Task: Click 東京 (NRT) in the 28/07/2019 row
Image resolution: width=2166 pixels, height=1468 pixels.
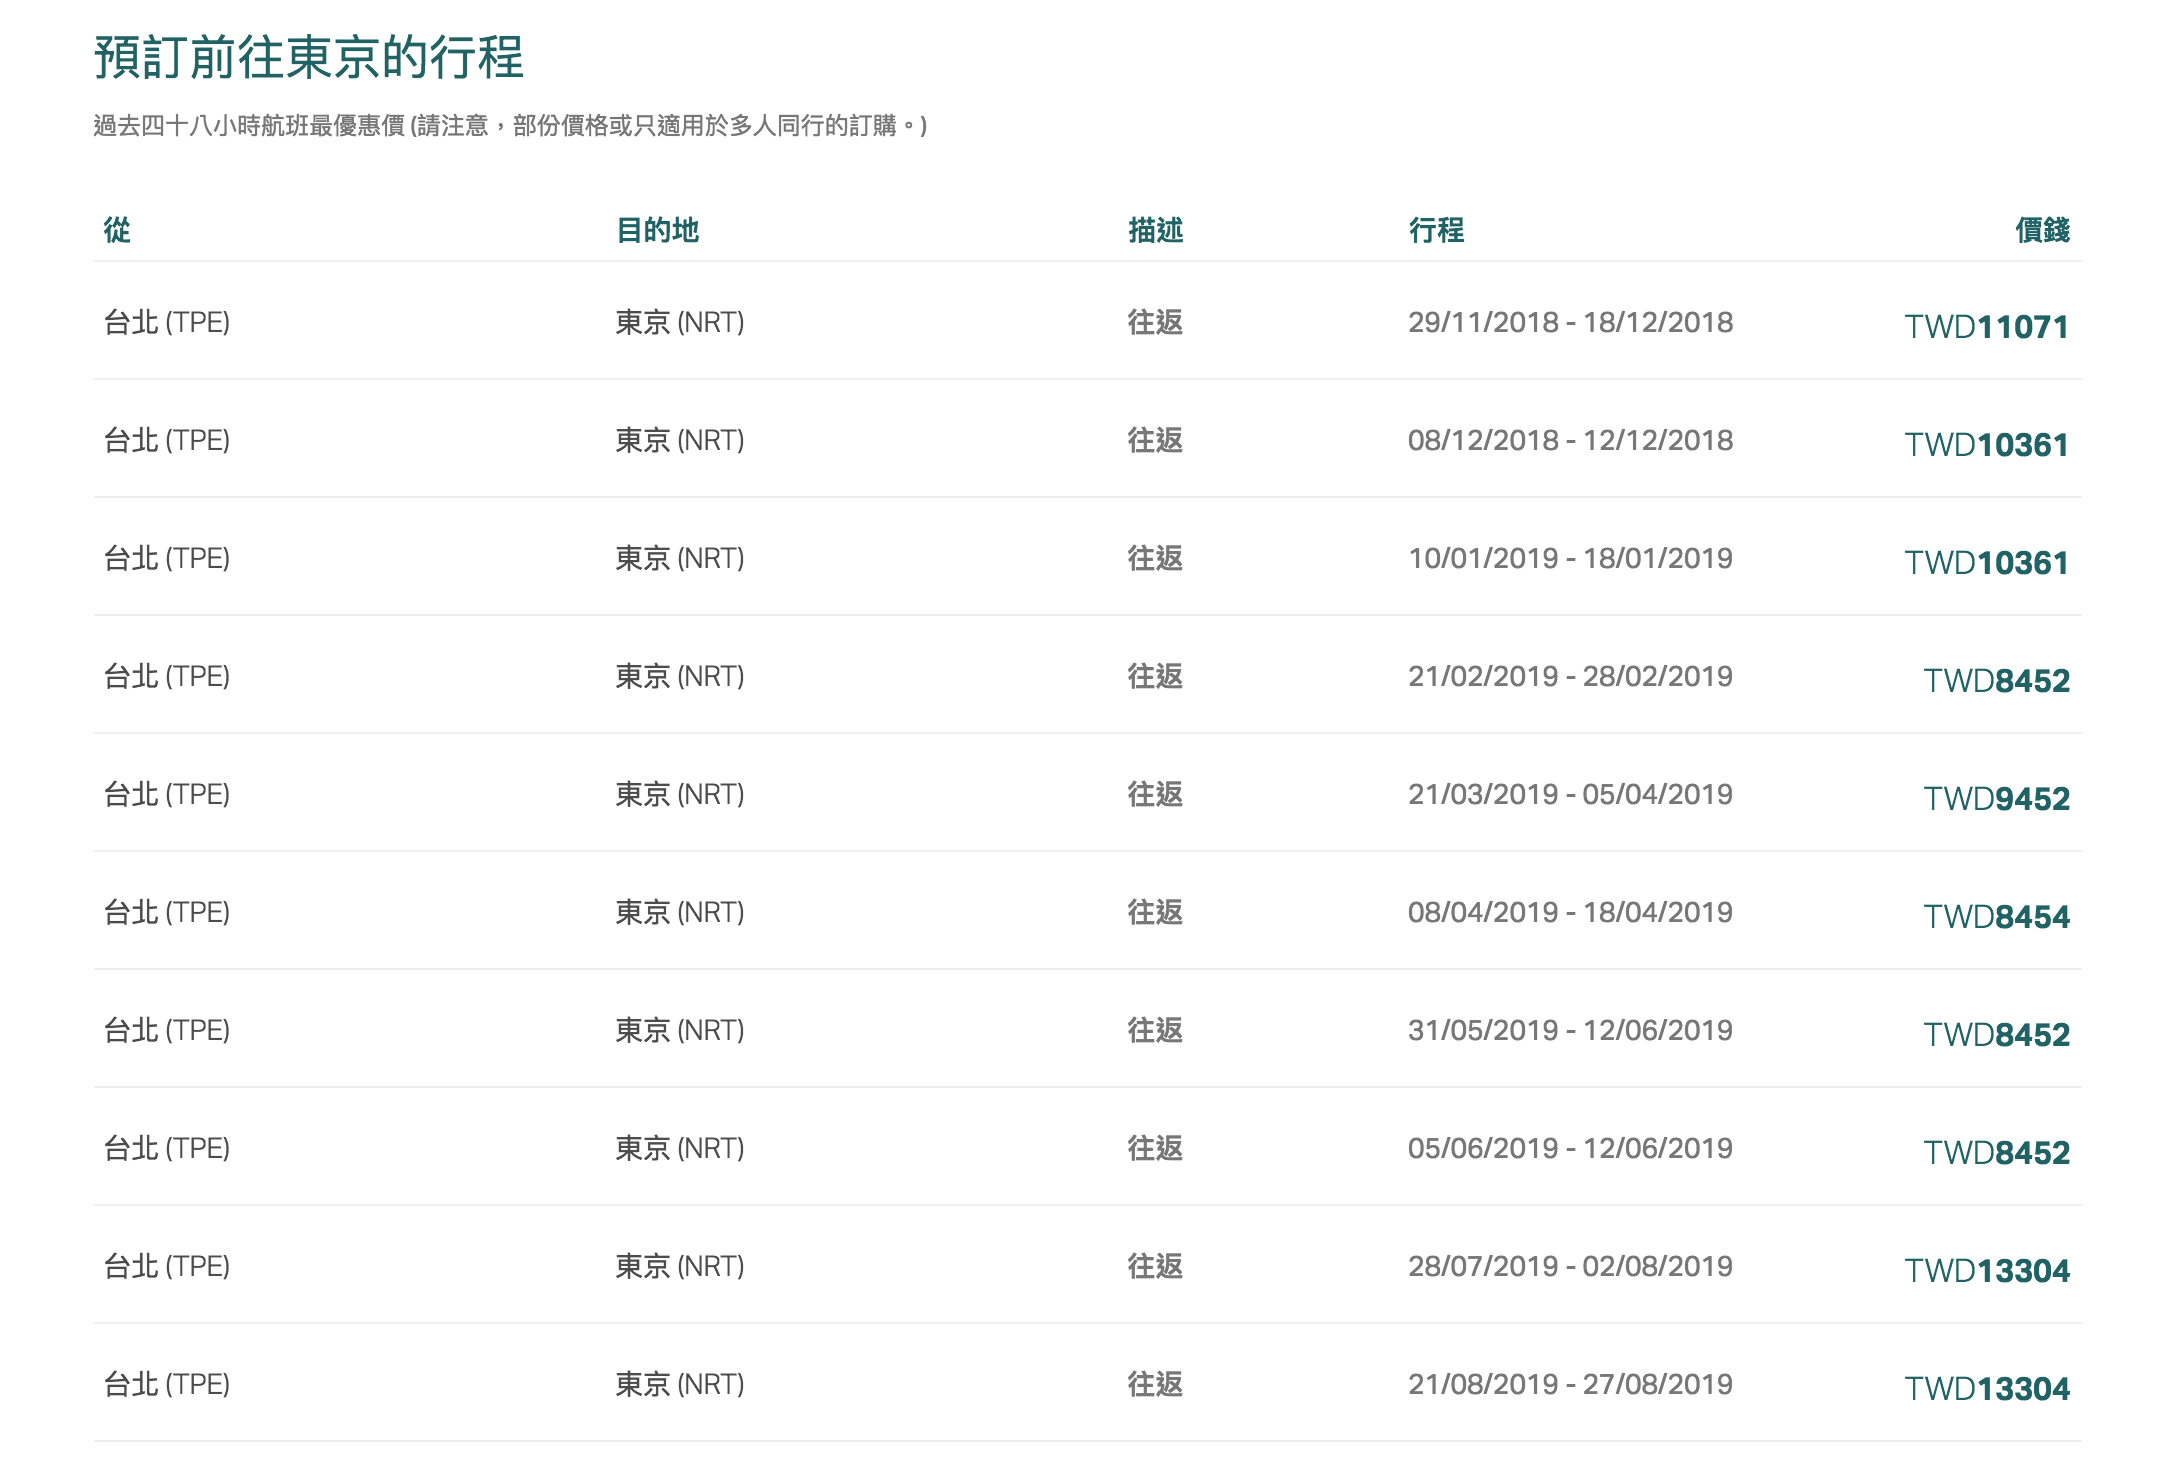Action: pos(680,1266)
